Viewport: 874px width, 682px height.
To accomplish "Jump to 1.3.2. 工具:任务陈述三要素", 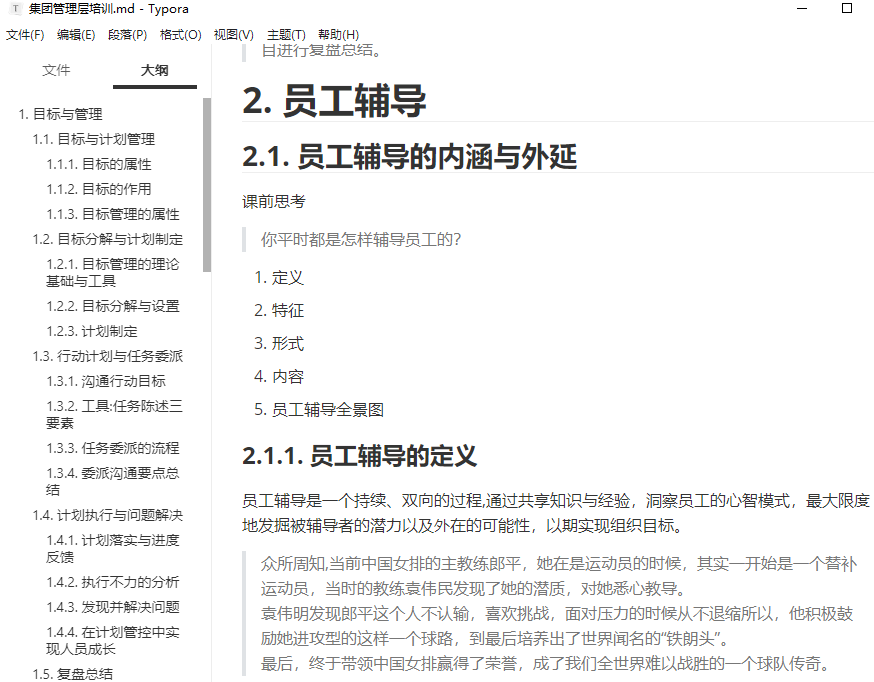I will [114, 415].
